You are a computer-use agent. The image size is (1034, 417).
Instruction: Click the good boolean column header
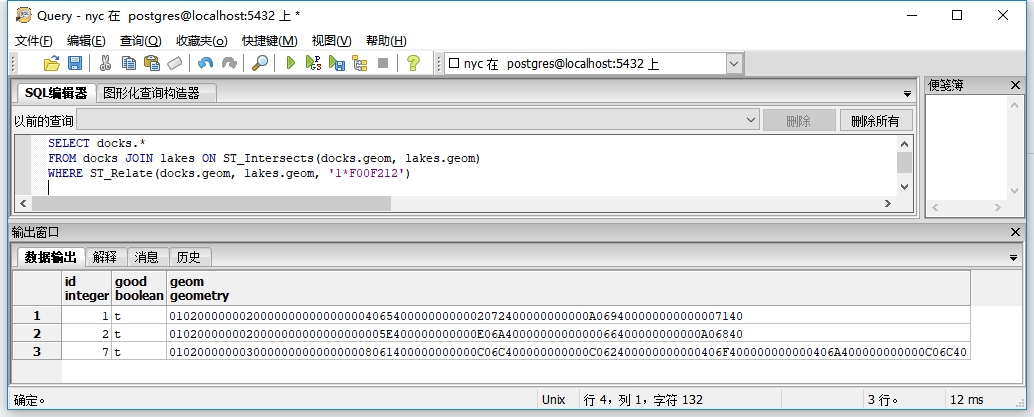(138, 288)
